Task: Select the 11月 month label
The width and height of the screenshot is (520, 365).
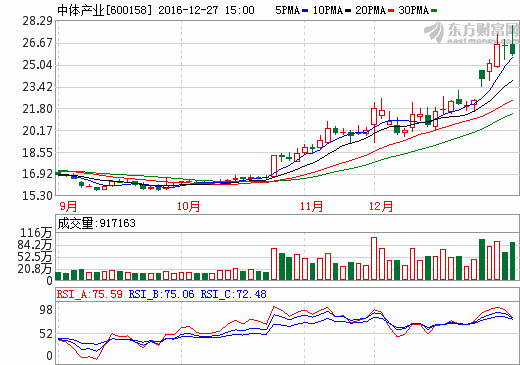Action: pos(311,206)
